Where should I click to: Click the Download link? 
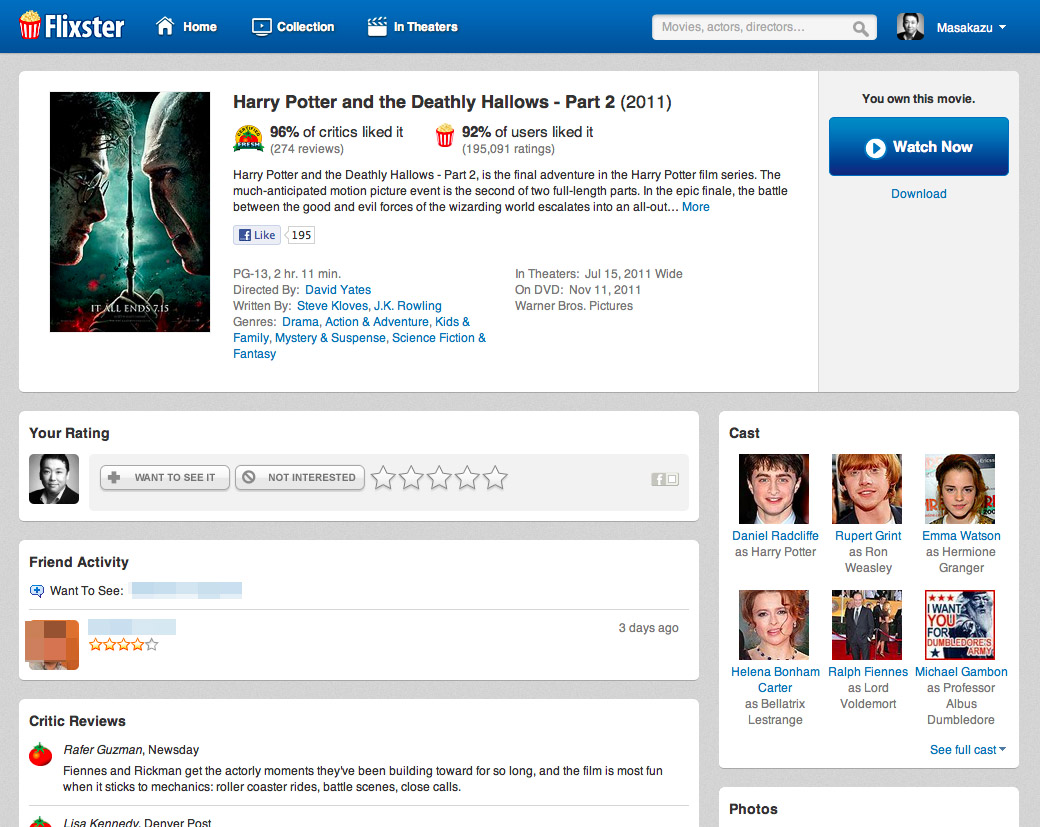pos(919,194)
